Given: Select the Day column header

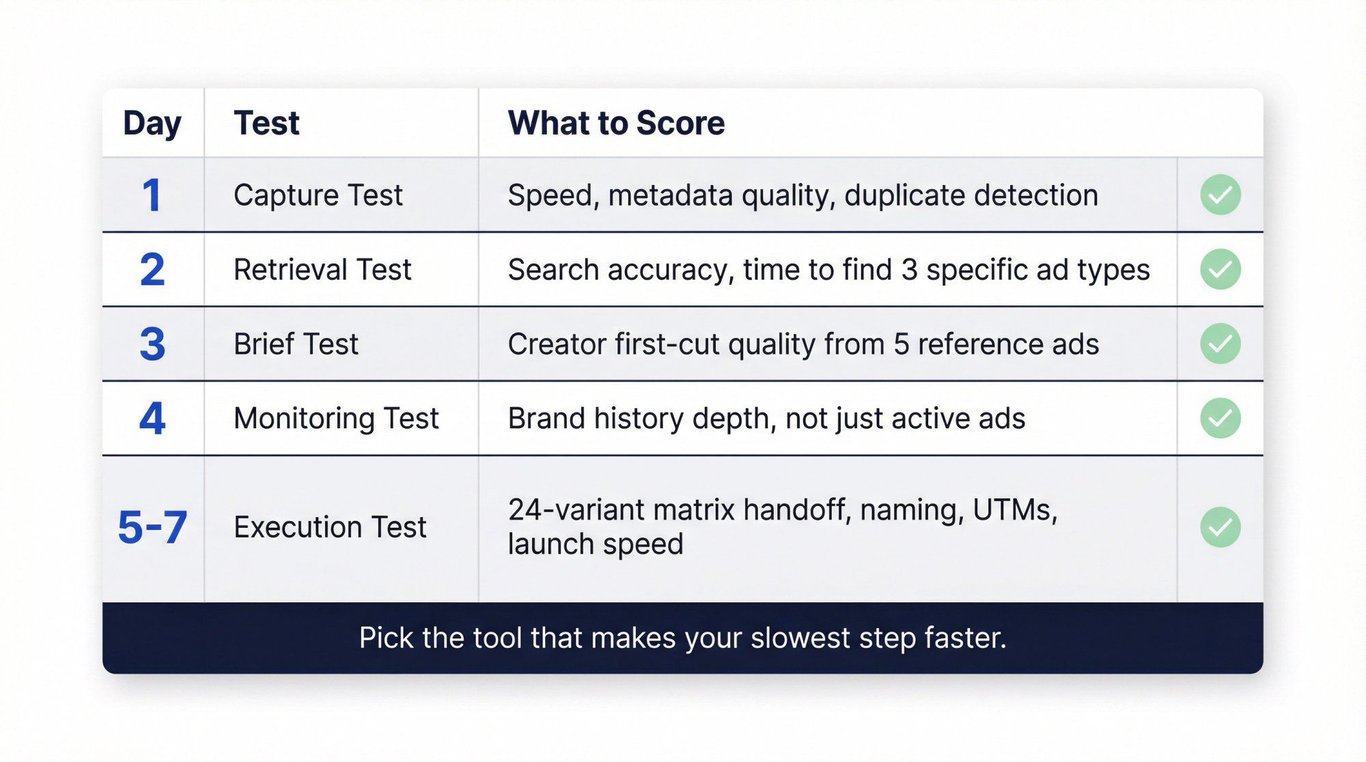Looking at the screenshot, I should pyautogui.click(x=152, y=123).
